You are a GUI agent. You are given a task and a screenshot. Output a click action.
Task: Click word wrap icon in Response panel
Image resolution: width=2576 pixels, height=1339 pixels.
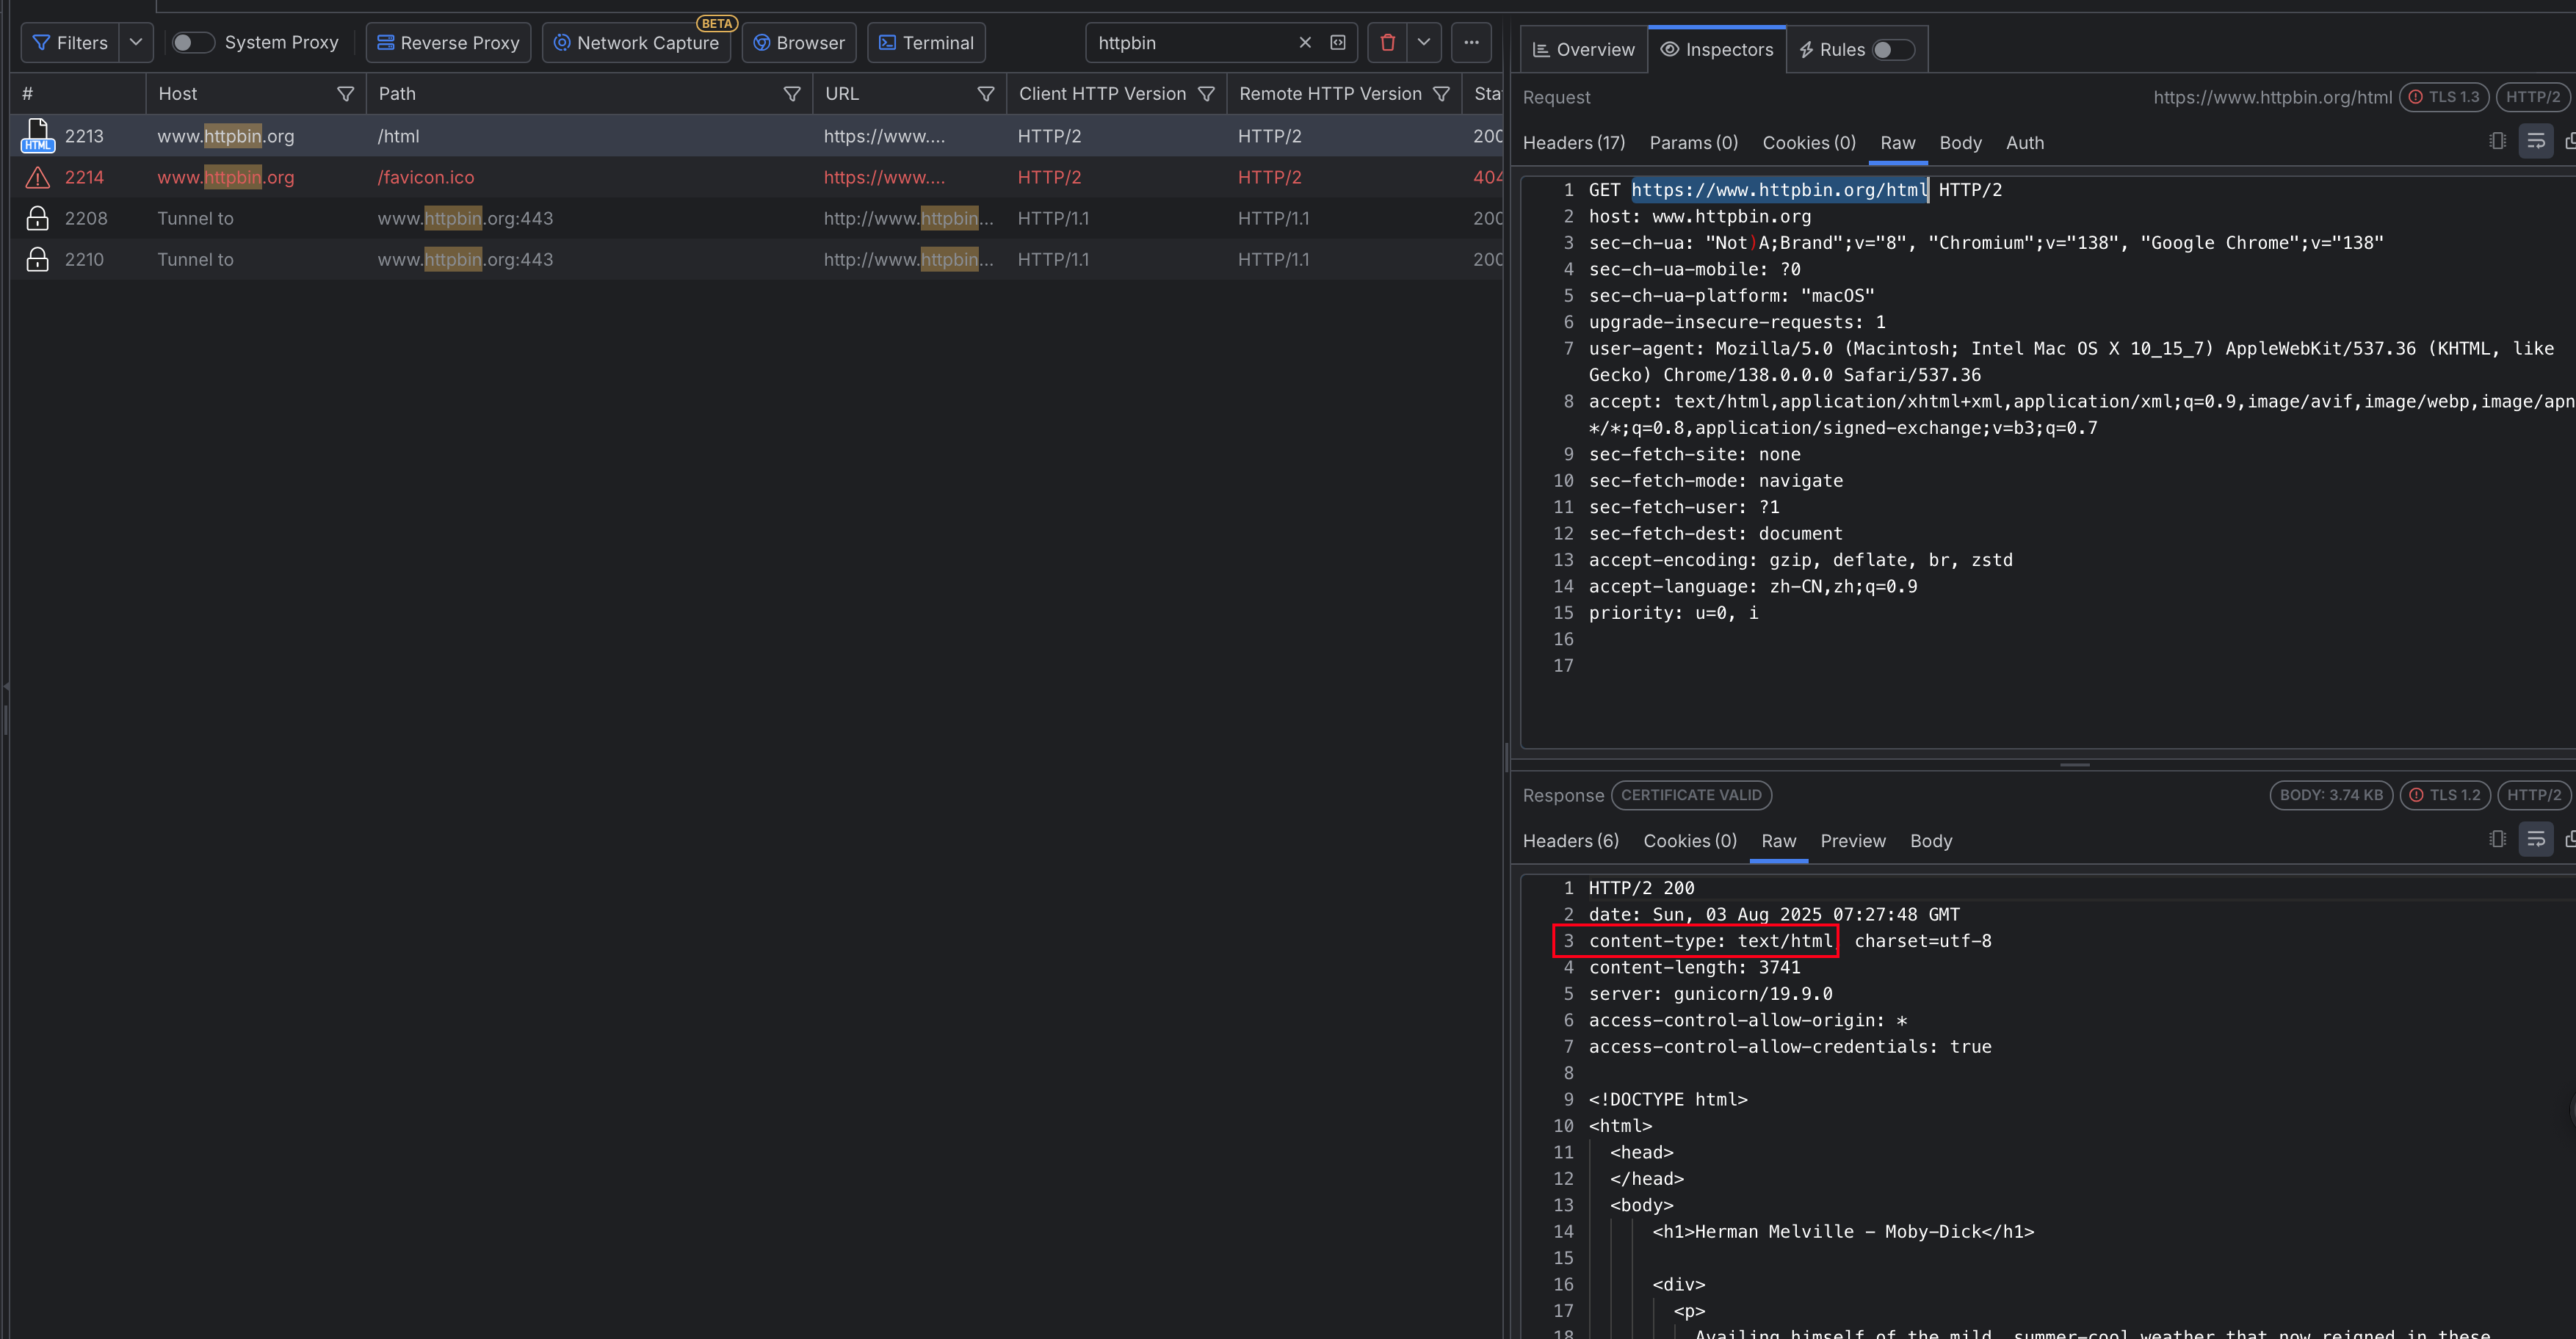(2535, 840)
